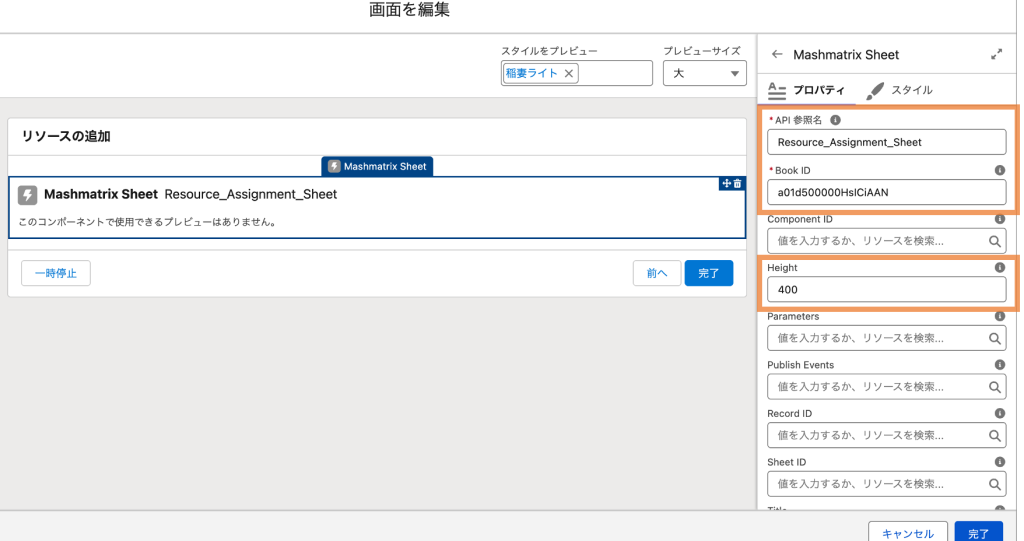Click the search icon in the Component ID field

[x=995, y=241]
